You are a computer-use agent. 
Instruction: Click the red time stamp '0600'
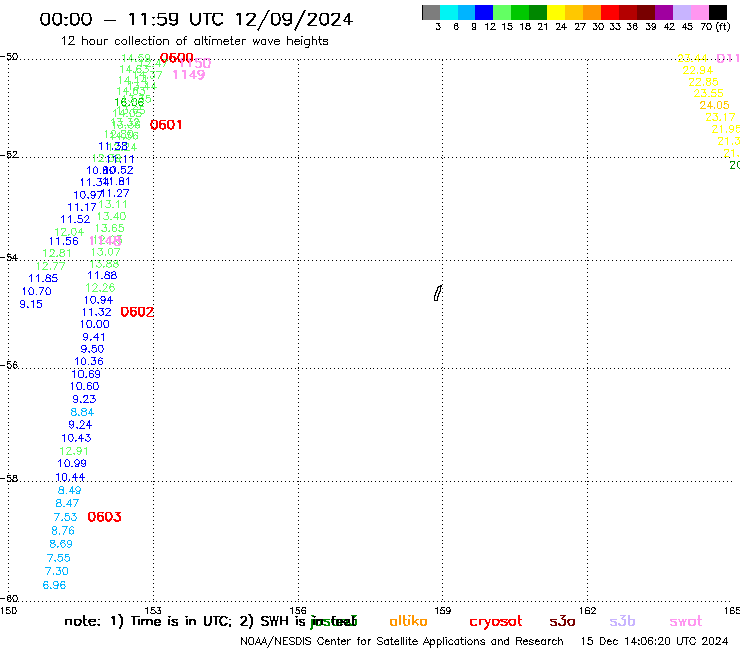click(x=177, y=58)
